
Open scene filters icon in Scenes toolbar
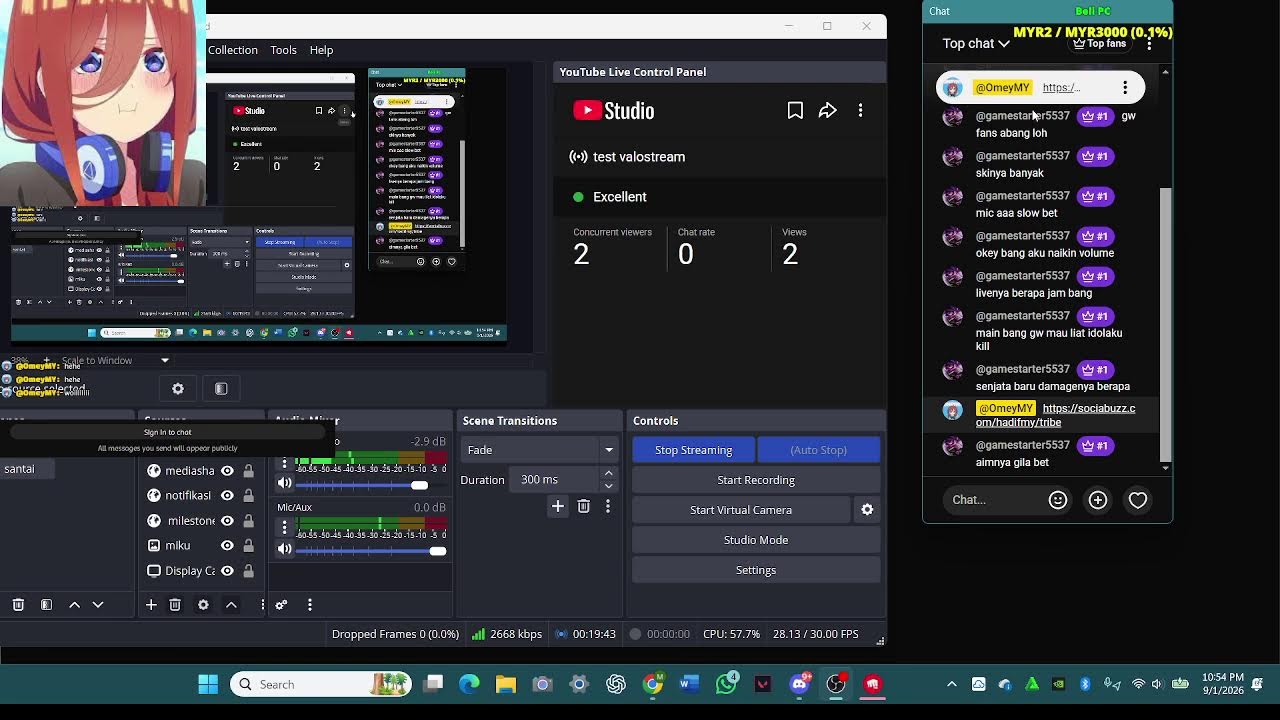[46, 605]
